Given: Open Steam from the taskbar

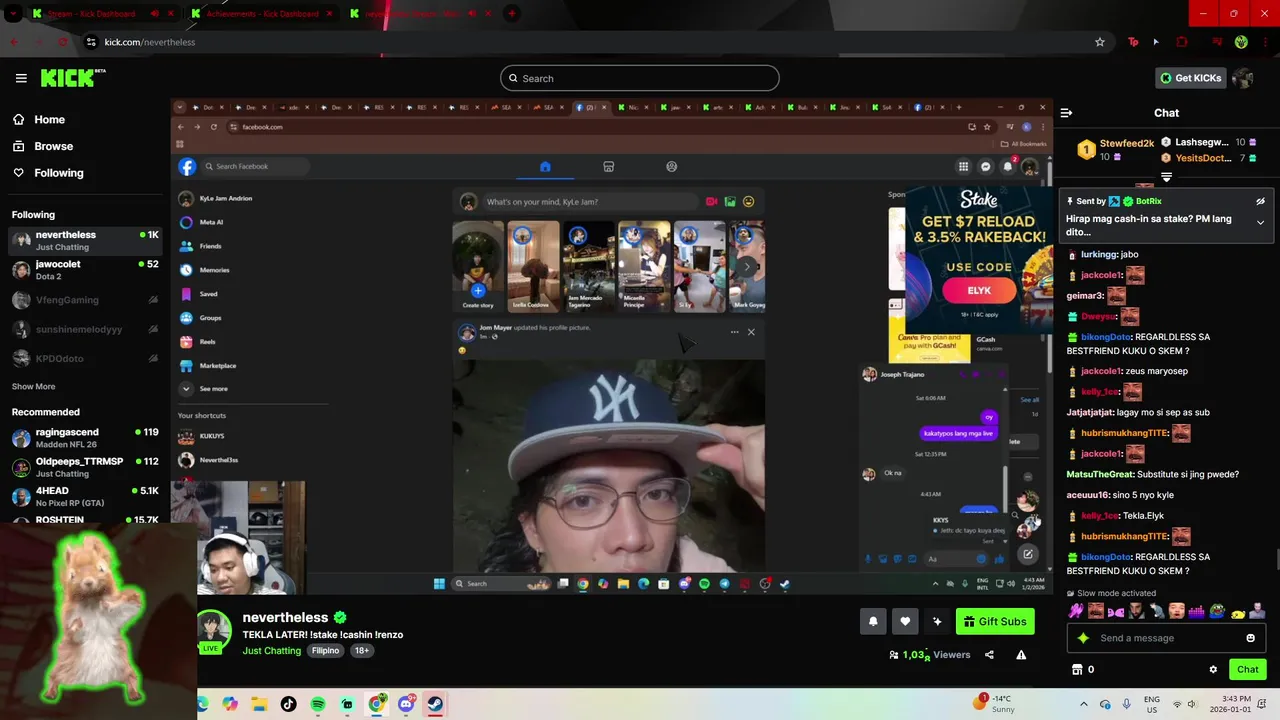Looking at the screenshot, I should pyautogui.click(x=435, y=704).
